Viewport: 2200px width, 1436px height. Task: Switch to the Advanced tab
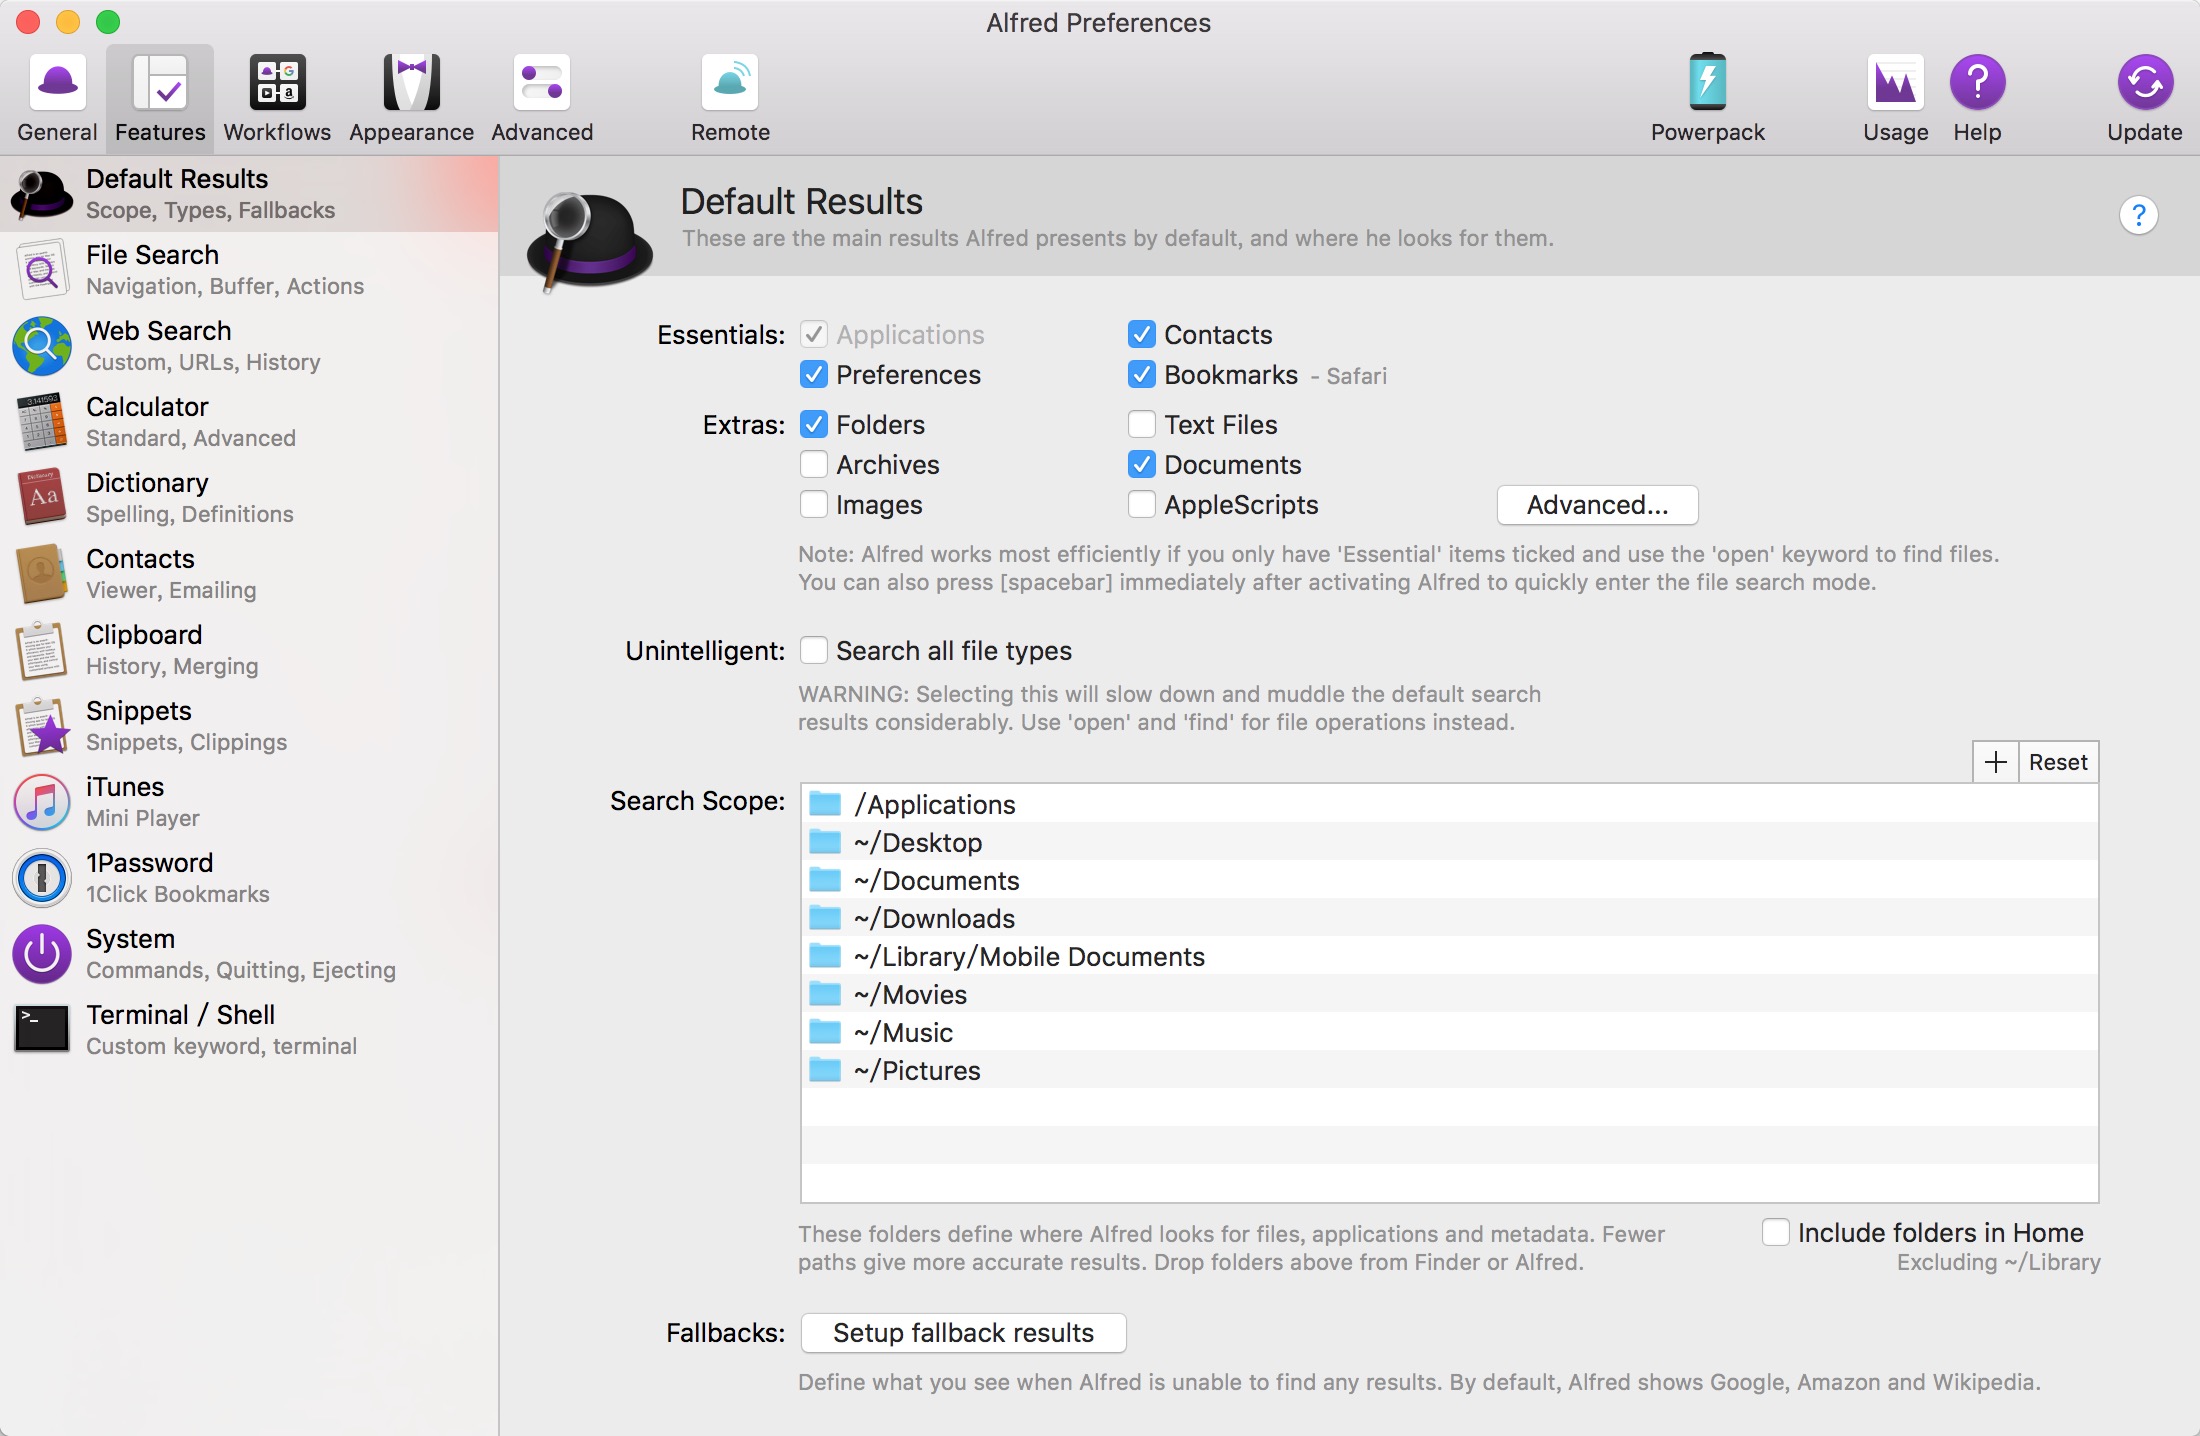(542, 98)
